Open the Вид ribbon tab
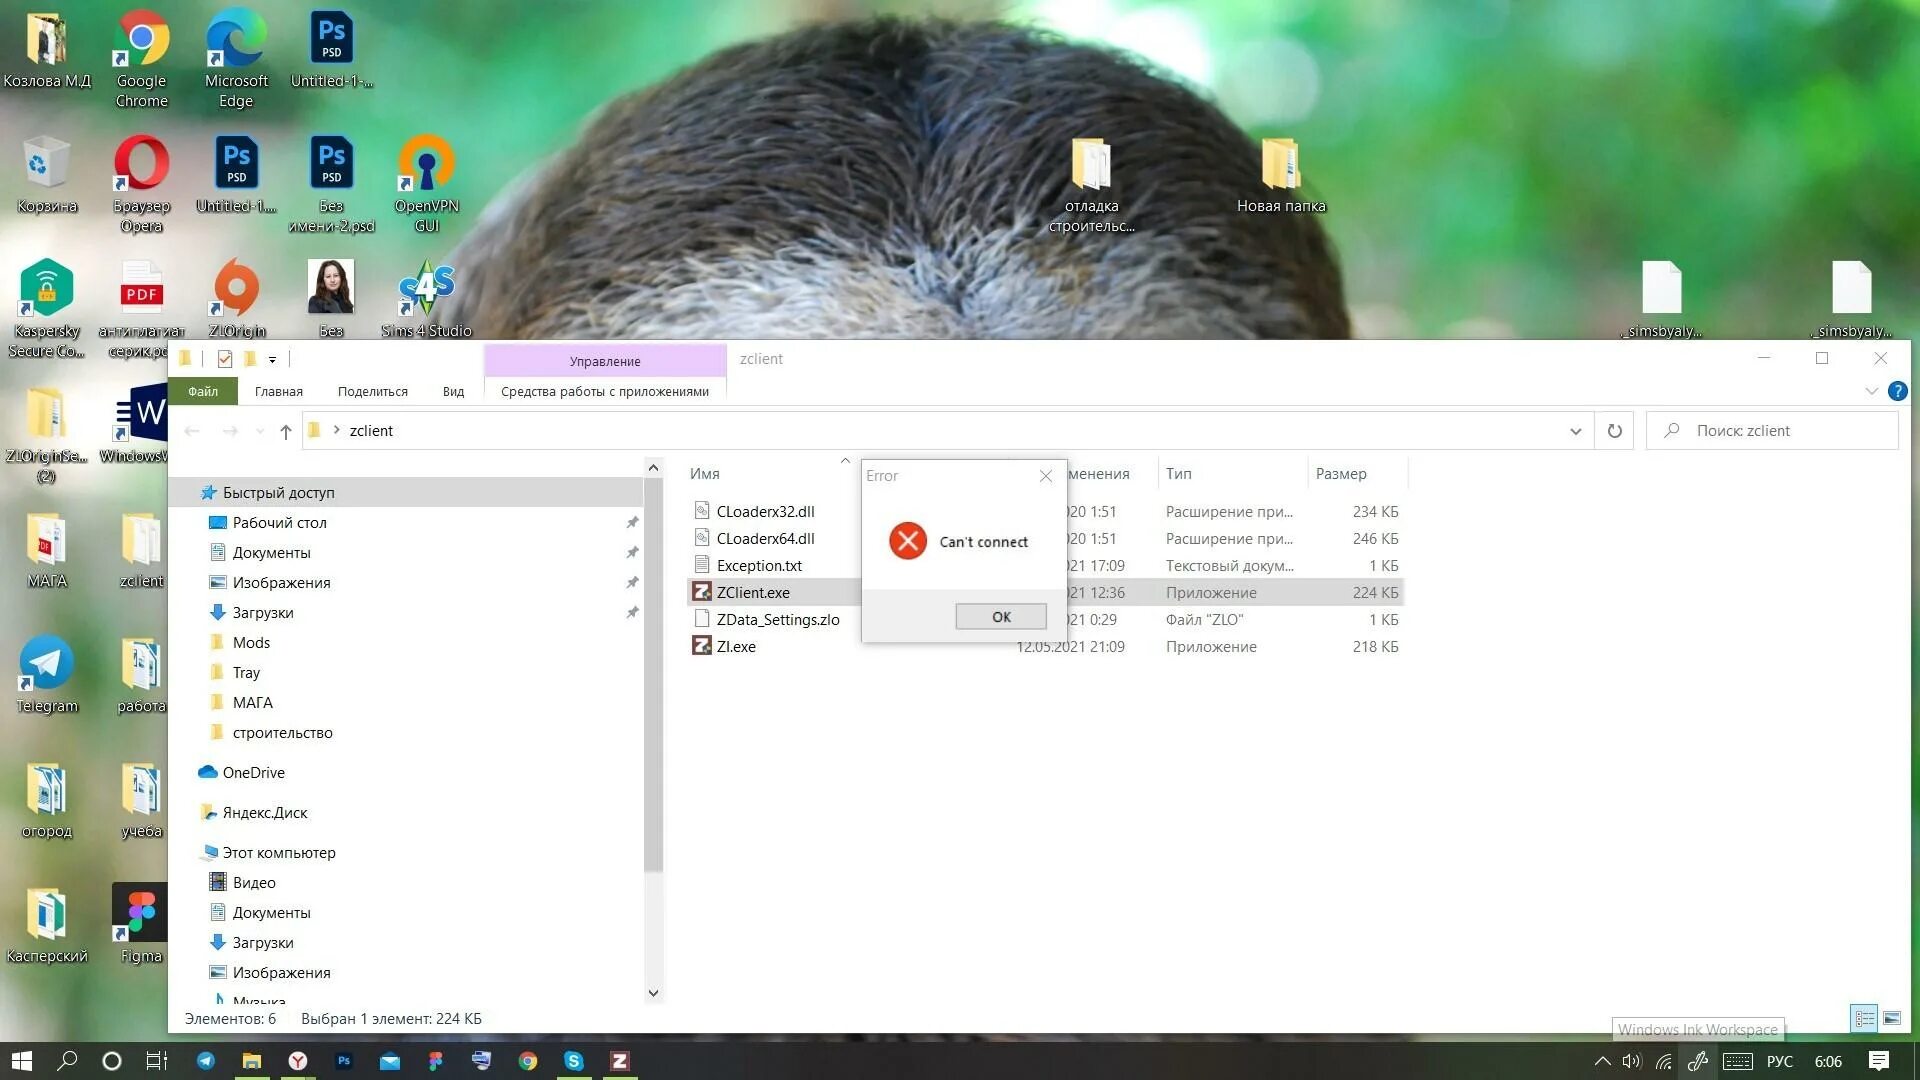This screenshot has width=1920, height=1080. [453, 391]
